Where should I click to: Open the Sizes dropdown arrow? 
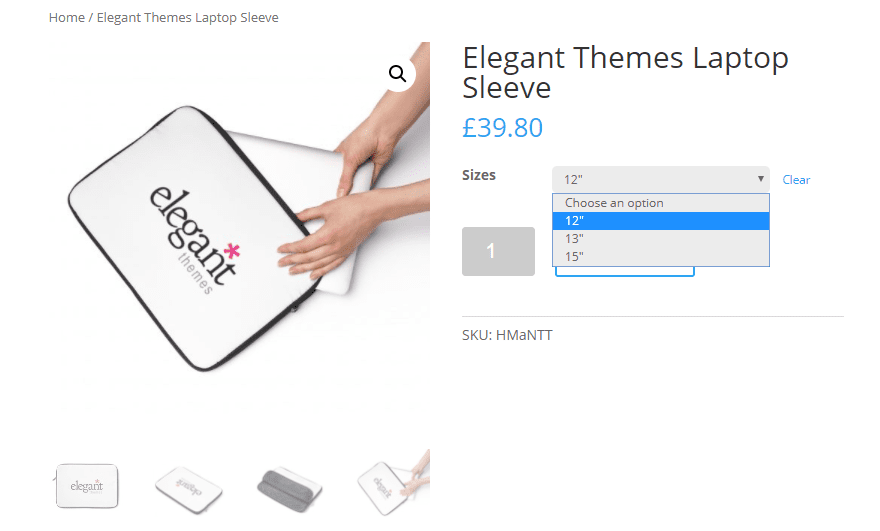[x=760, y=178]
